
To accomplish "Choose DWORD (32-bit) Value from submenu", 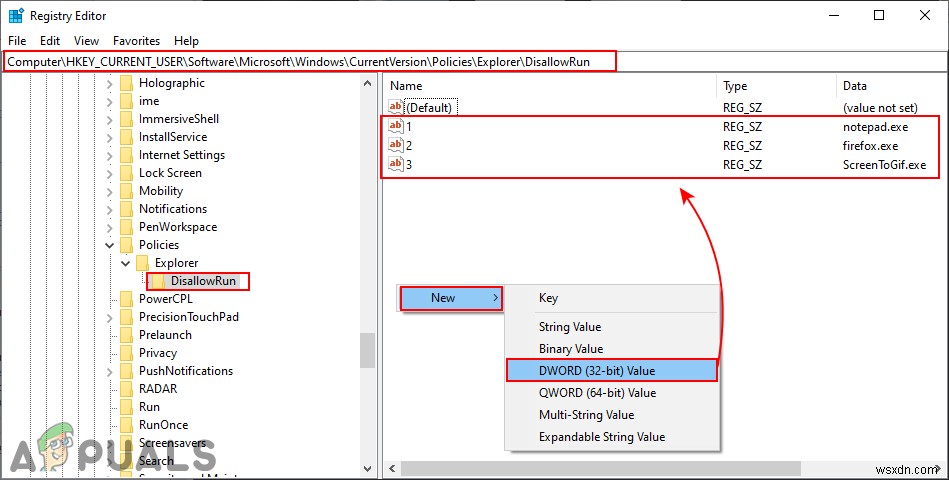I will tap(612, 370).
